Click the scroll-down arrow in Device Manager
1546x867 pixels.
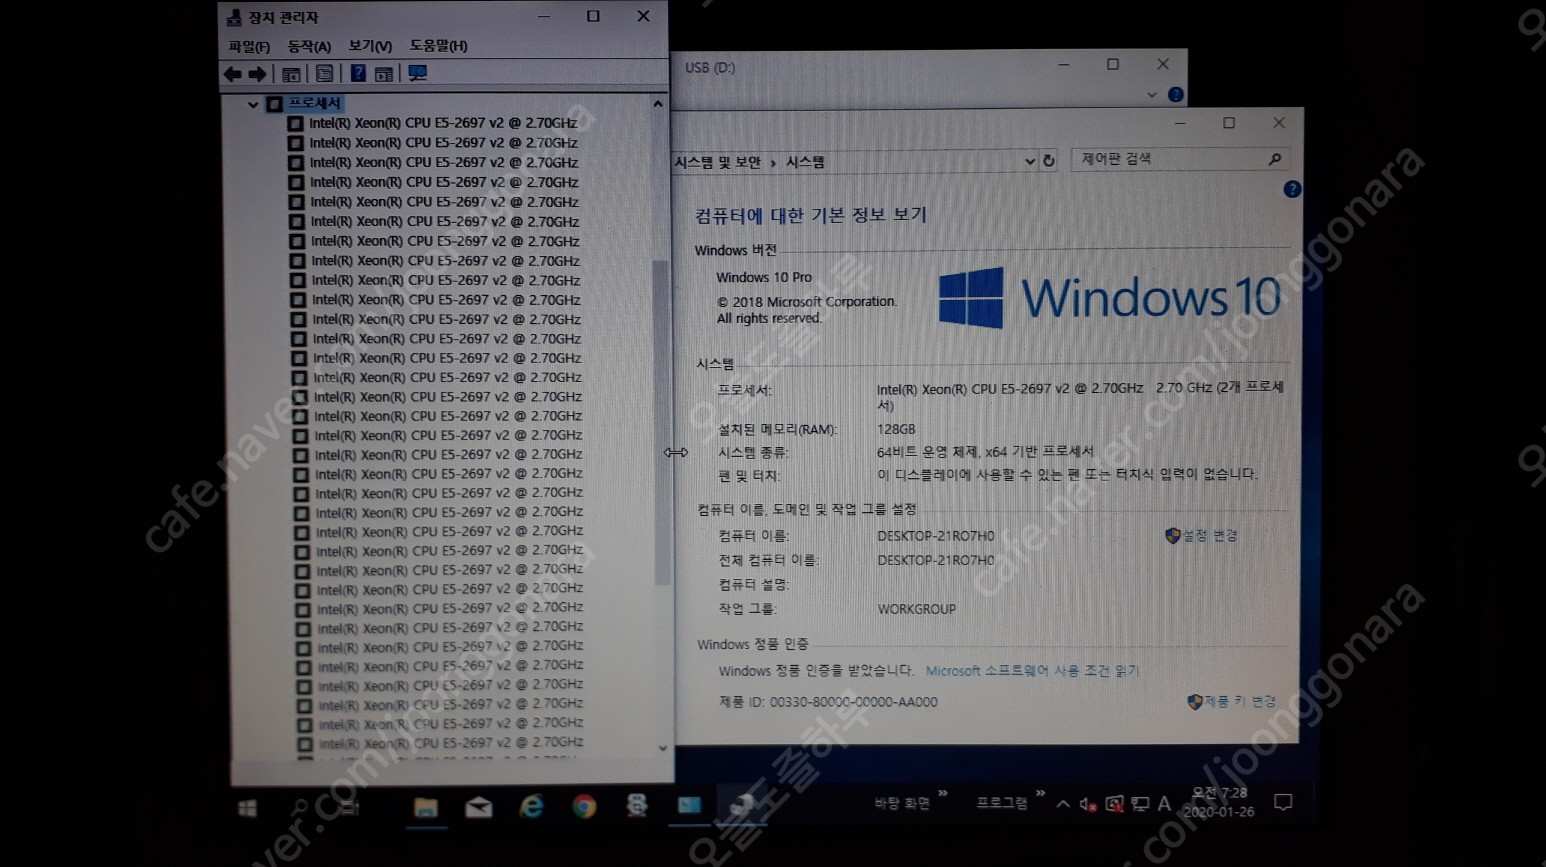(x=663, y=748)
